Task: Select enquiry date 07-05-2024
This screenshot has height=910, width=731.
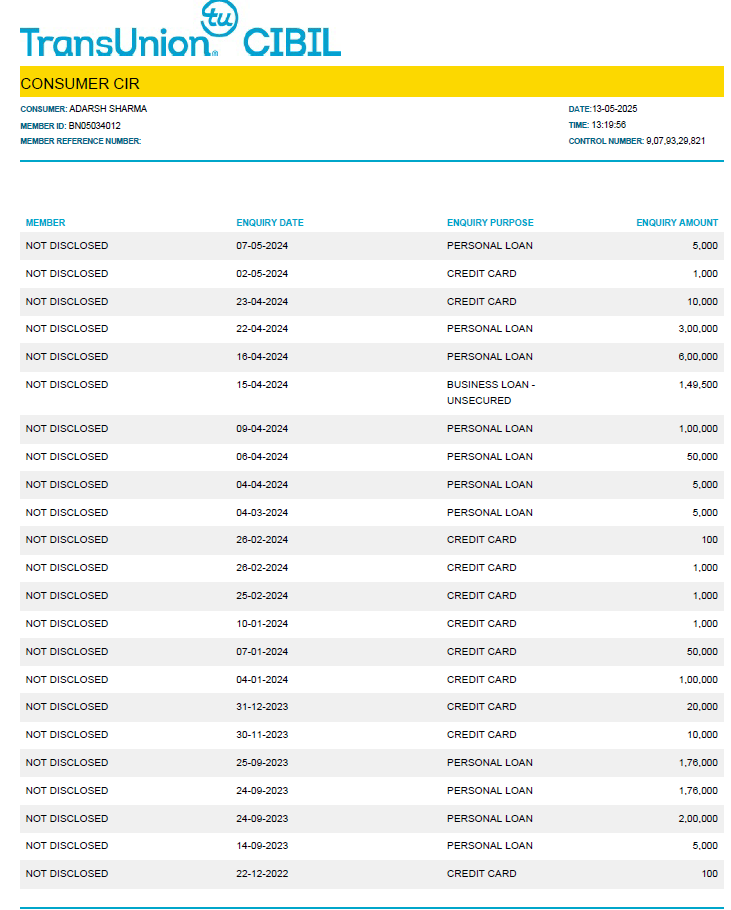Action: point(262,245)
